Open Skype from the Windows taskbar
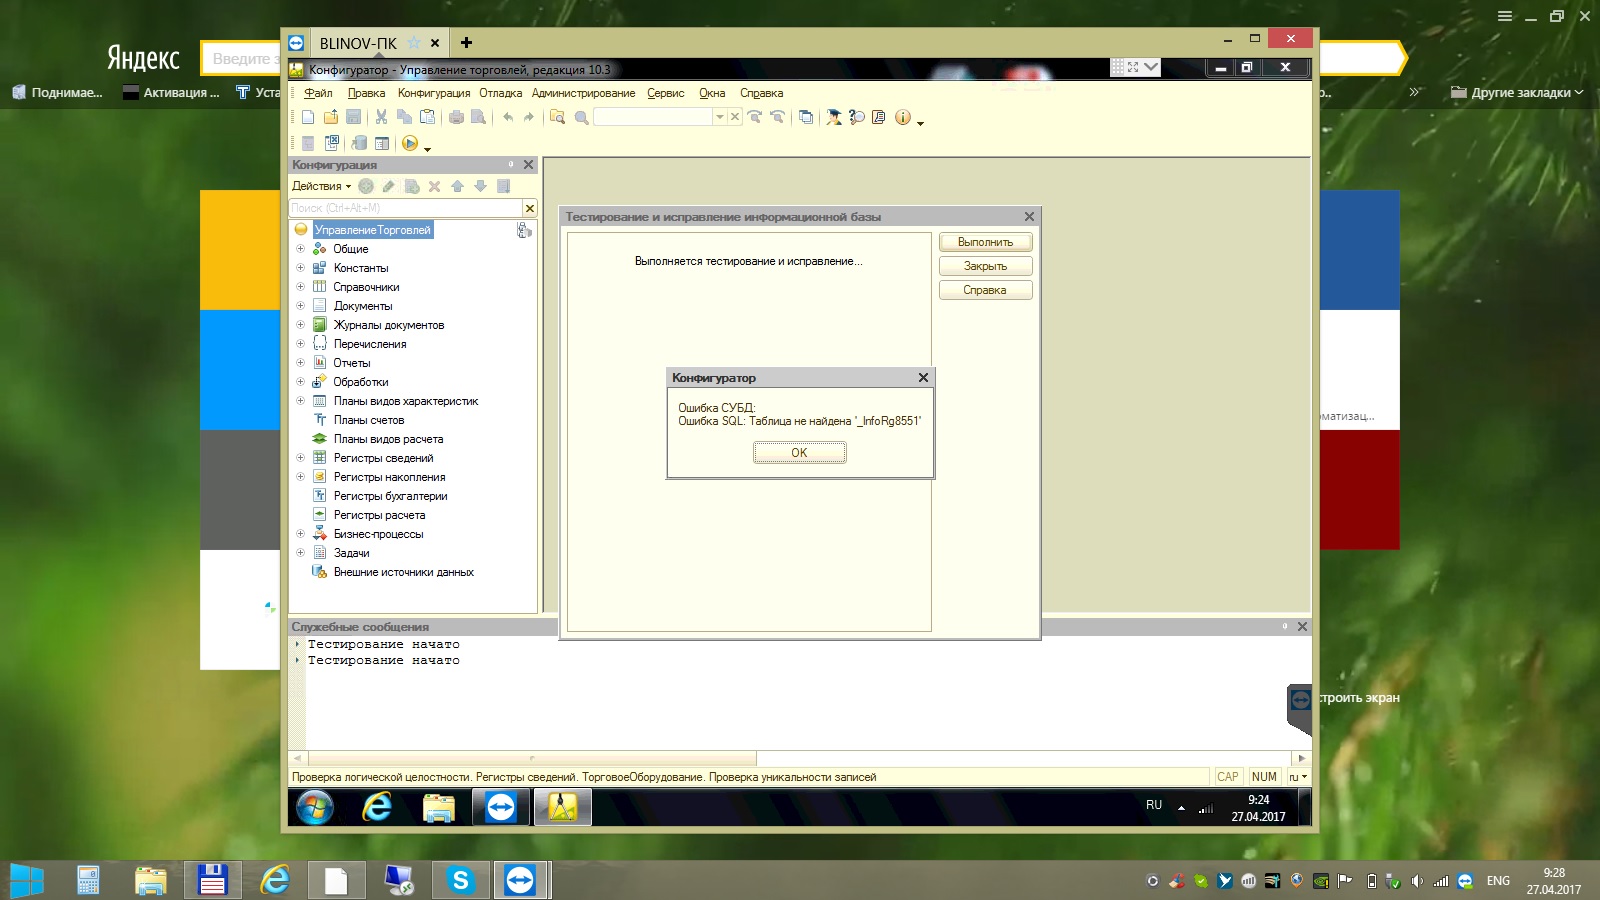 coord(460,880)
